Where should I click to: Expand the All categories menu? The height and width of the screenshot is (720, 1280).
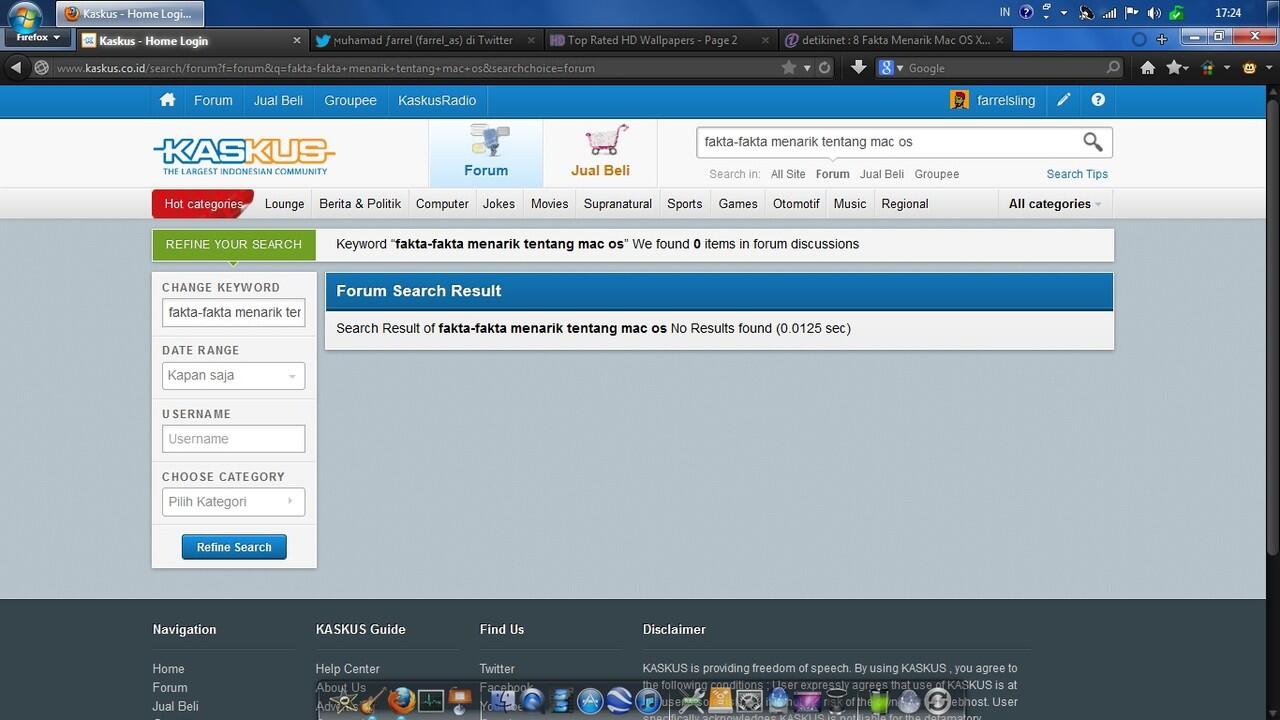1054,204
